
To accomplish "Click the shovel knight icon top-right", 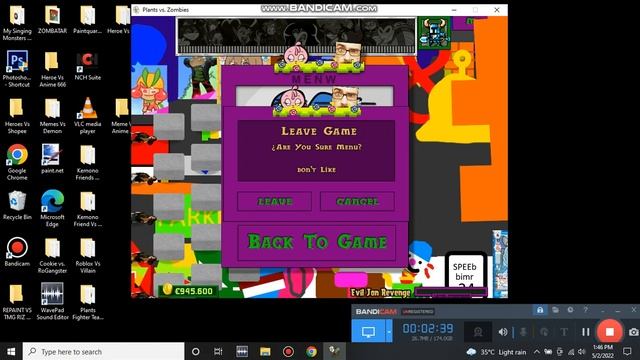I will (x=435, y=33).
